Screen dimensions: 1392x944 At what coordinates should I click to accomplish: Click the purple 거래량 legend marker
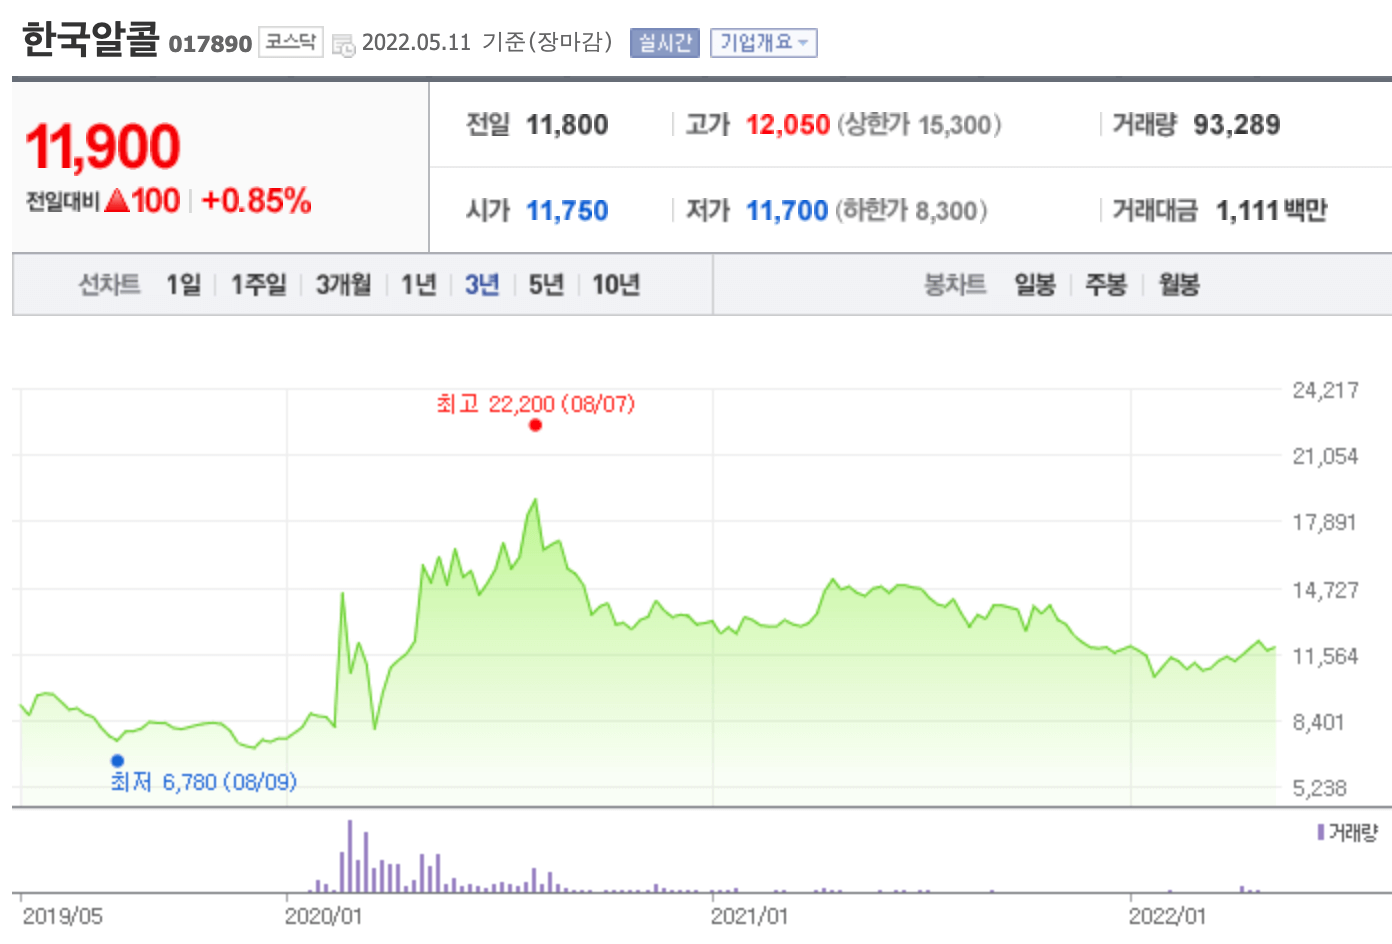(1321, 832)
